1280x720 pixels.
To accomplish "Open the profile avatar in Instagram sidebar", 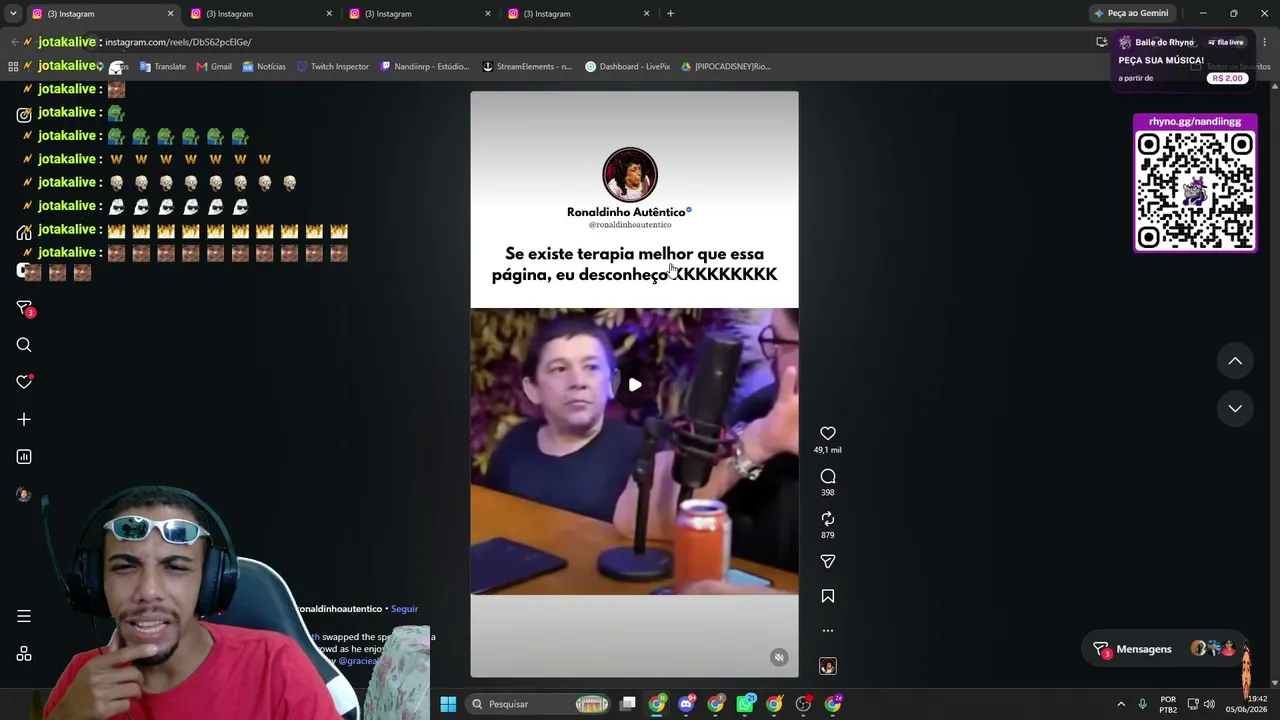I will click(24, 495).
